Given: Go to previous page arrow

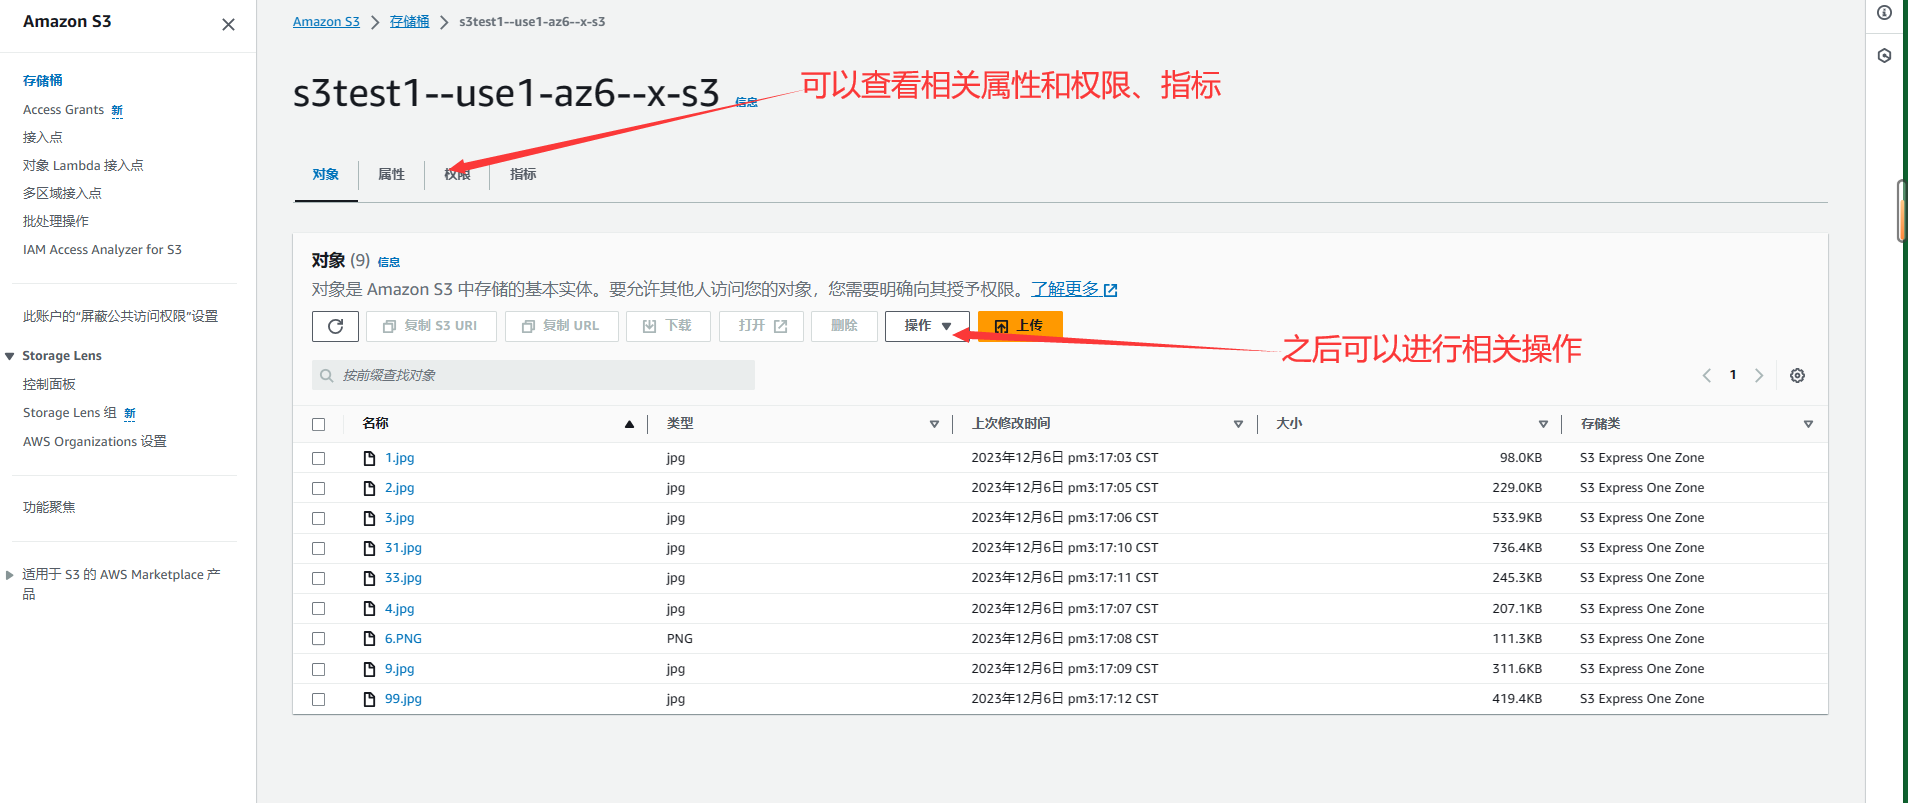Looking at the screenshot, I should point(1707,376).
